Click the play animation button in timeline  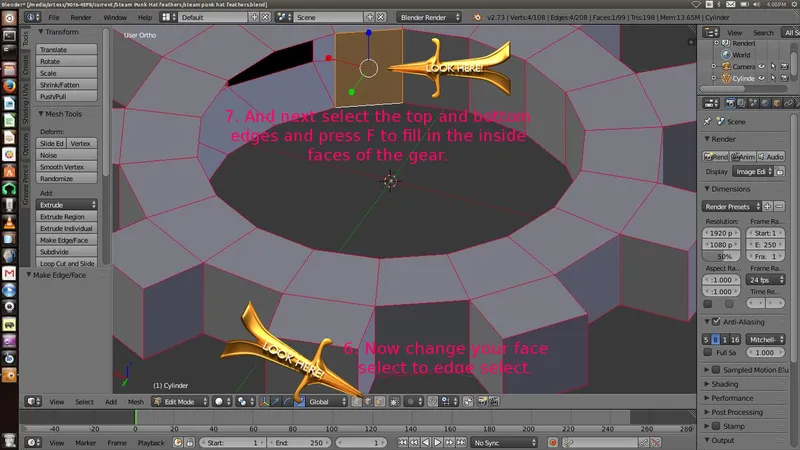pyautogui.click(x=438, y=442)
